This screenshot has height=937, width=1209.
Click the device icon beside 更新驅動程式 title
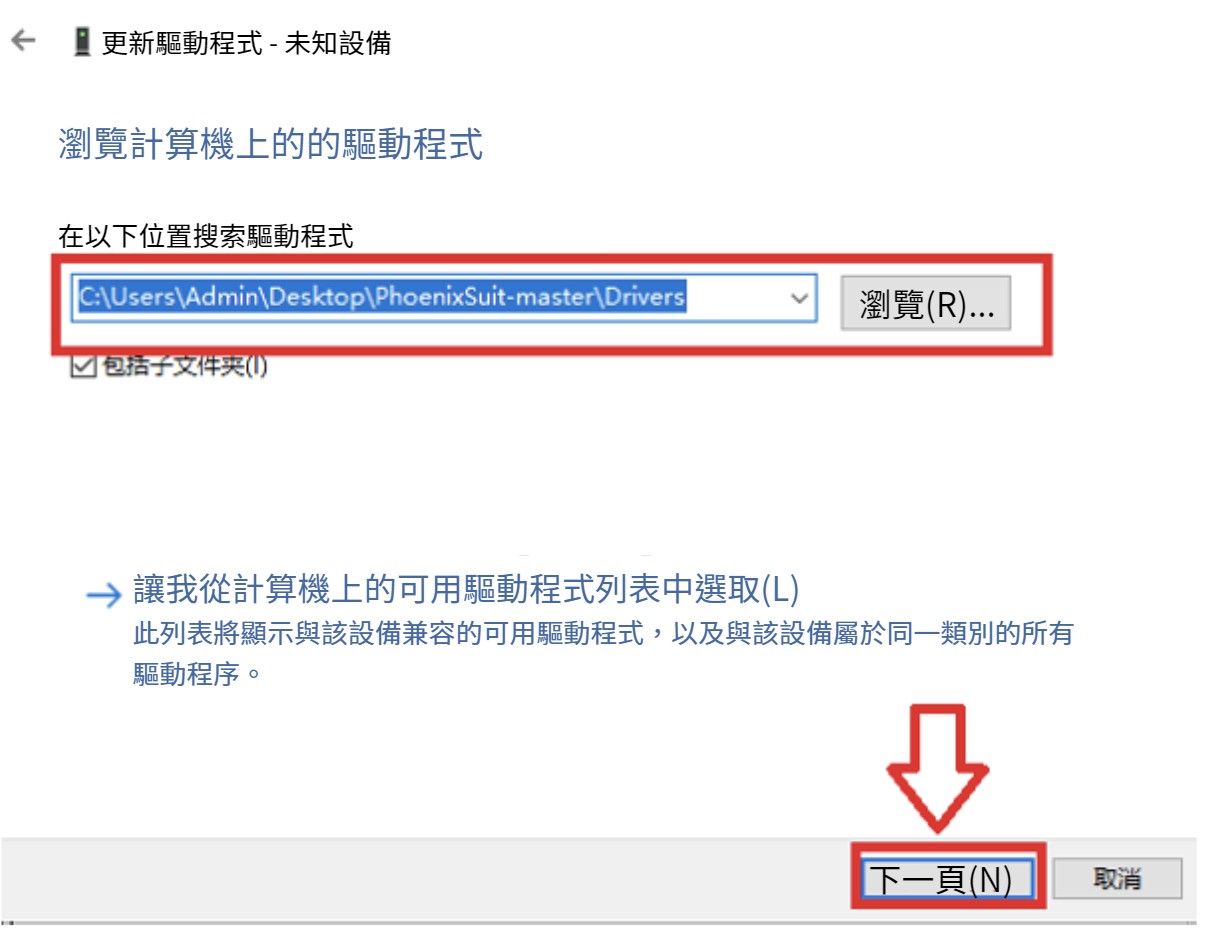[83, 42]
